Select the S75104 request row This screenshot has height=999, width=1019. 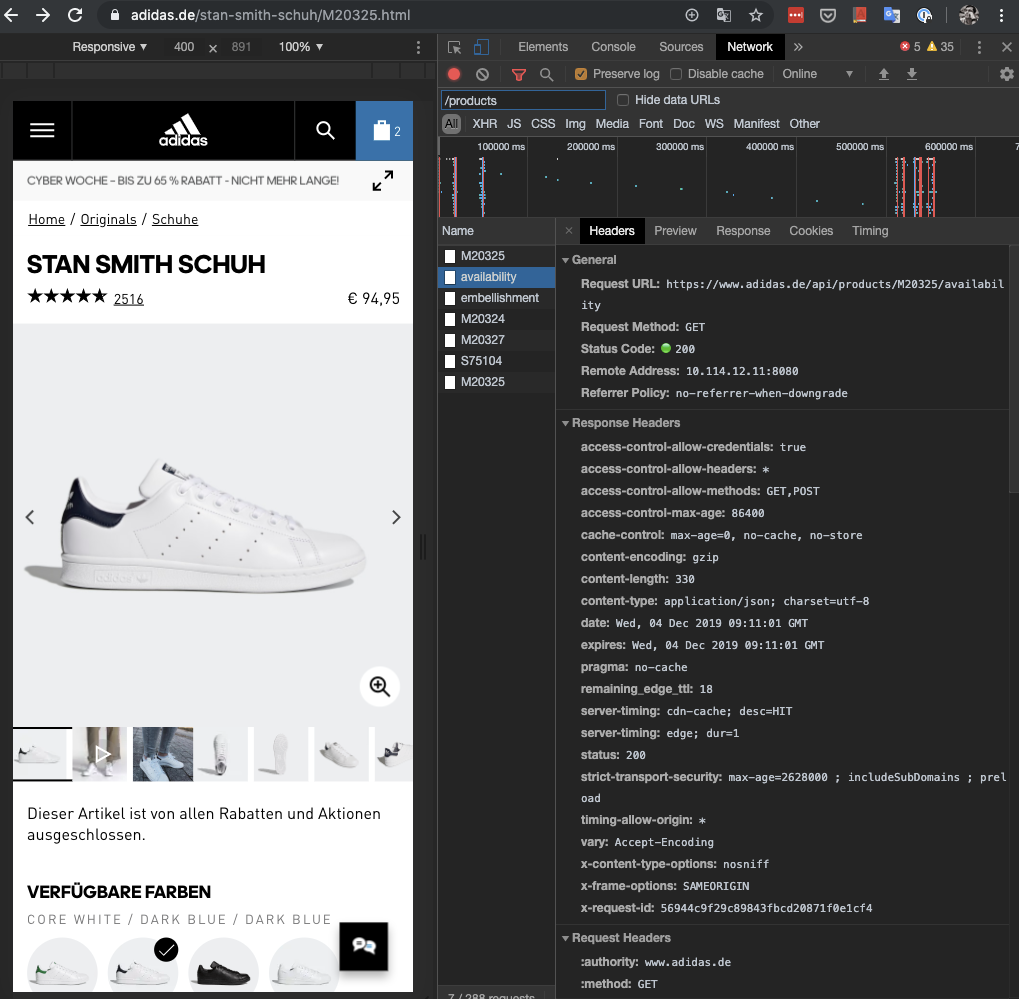497,361
